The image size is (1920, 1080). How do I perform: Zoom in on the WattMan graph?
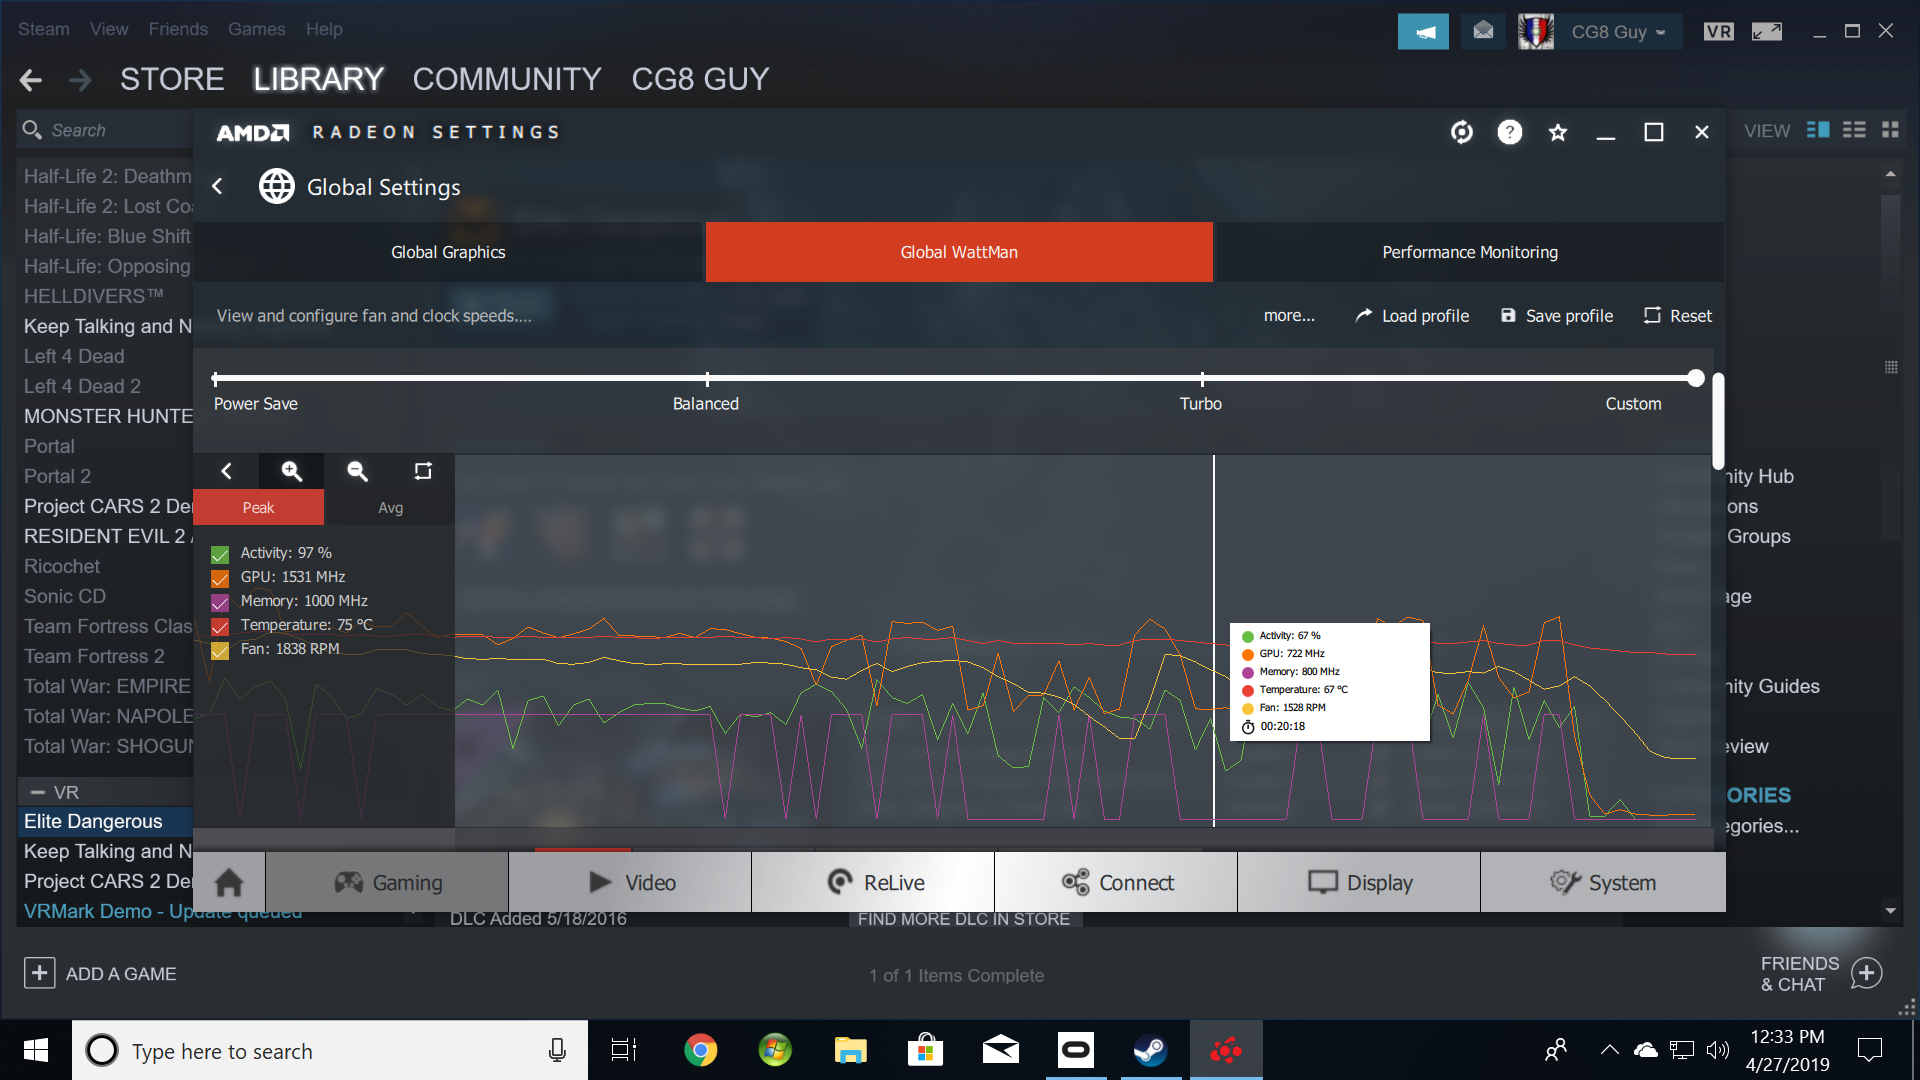pyautogui.click(x=291, y=471)
